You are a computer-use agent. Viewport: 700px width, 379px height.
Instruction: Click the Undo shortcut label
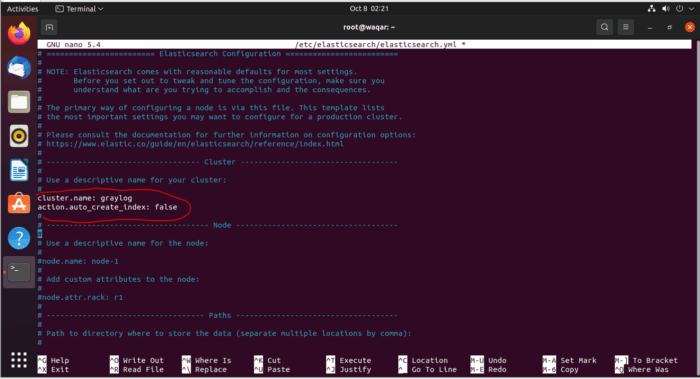497,360
